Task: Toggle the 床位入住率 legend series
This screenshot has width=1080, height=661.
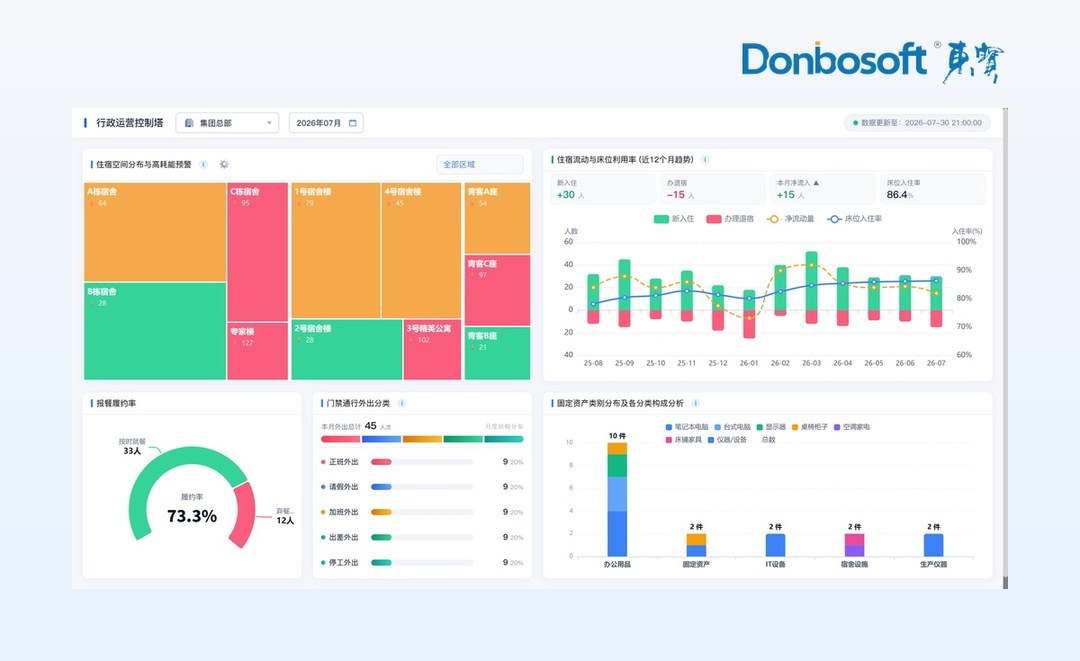Action: click(855, 219)
